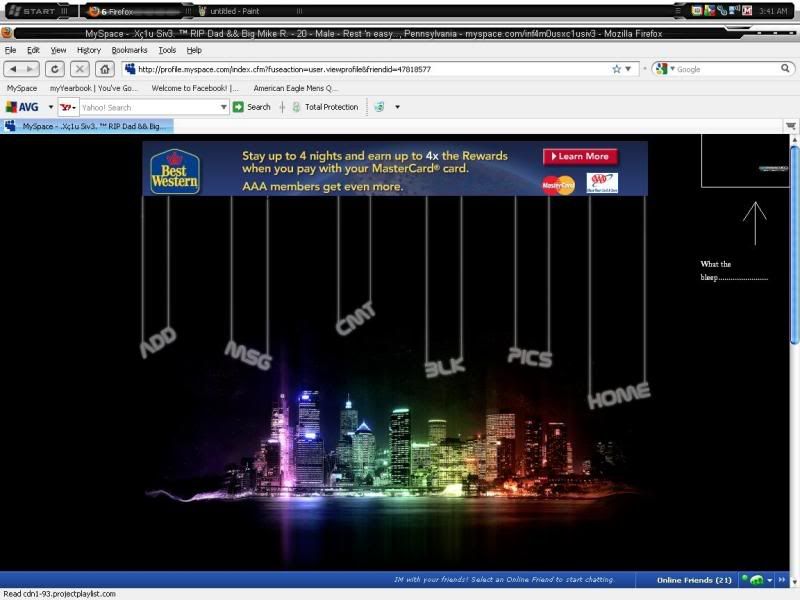Click the AVG toolbar logo
Viewport: 800px width, 600px height.
coord(22,107)
